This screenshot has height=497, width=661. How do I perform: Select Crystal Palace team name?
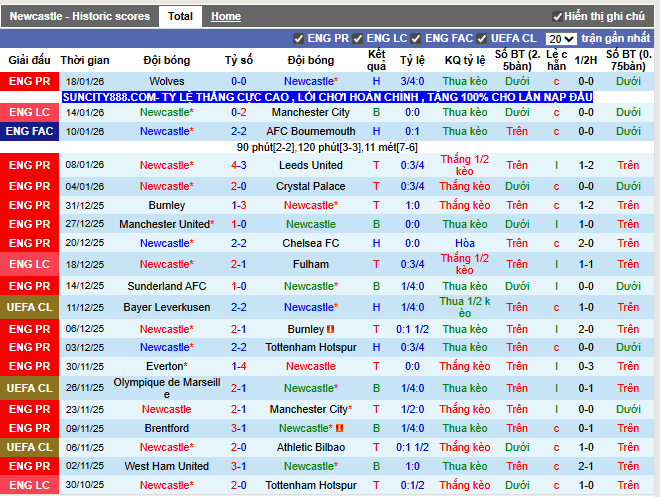pyautogui.click(x=311, y=186)
